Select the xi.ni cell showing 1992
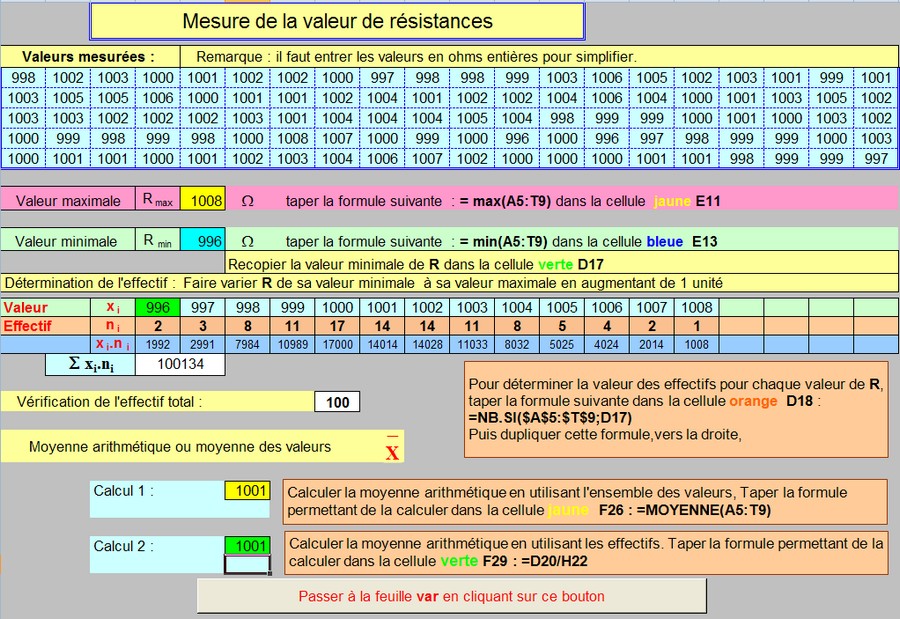Viewport: 900px width, 619px height. 158,344
